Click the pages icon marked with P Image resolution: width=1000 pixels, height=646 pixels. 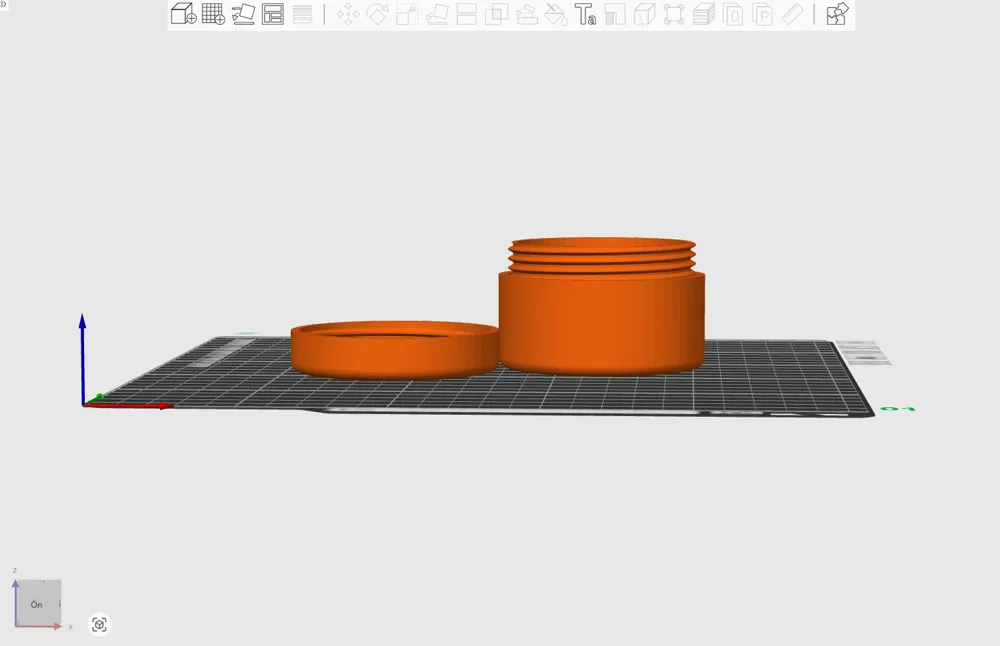pos(763,14)
